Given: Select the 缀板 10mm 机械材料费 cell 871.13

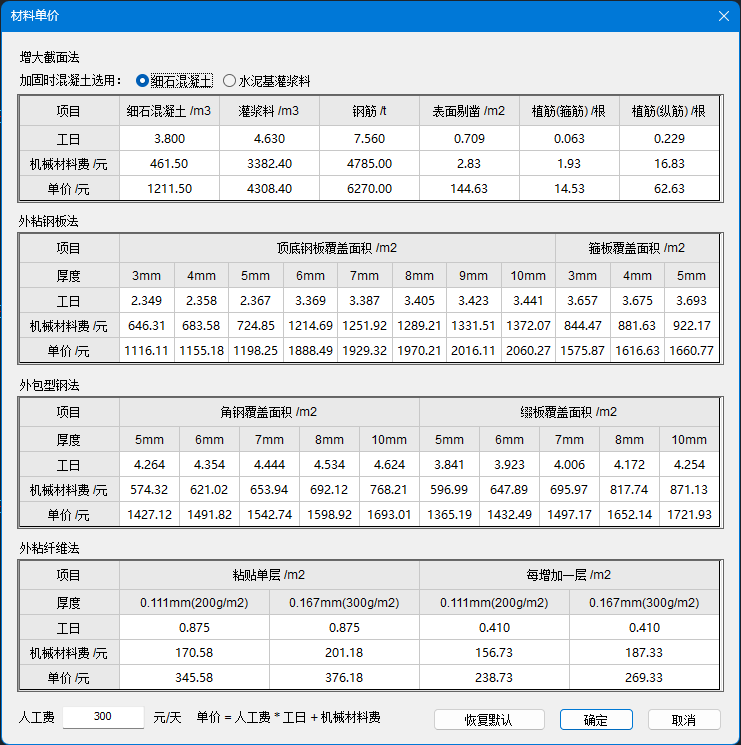Looking at the screenshot, I should (x=689, y=490).
